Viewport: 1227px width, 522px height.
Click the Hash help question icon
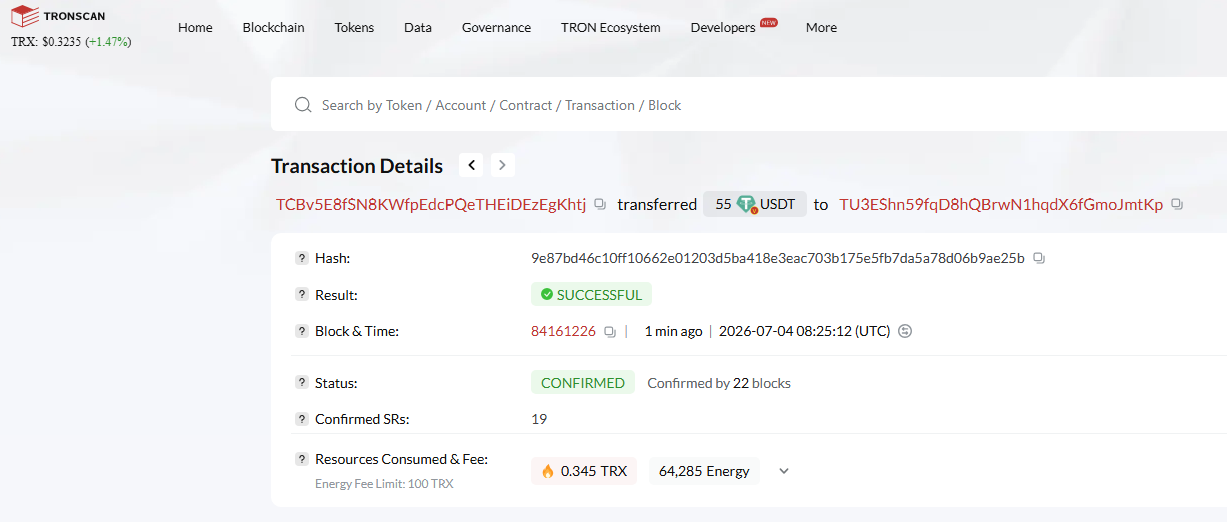(x=302, y=258)
